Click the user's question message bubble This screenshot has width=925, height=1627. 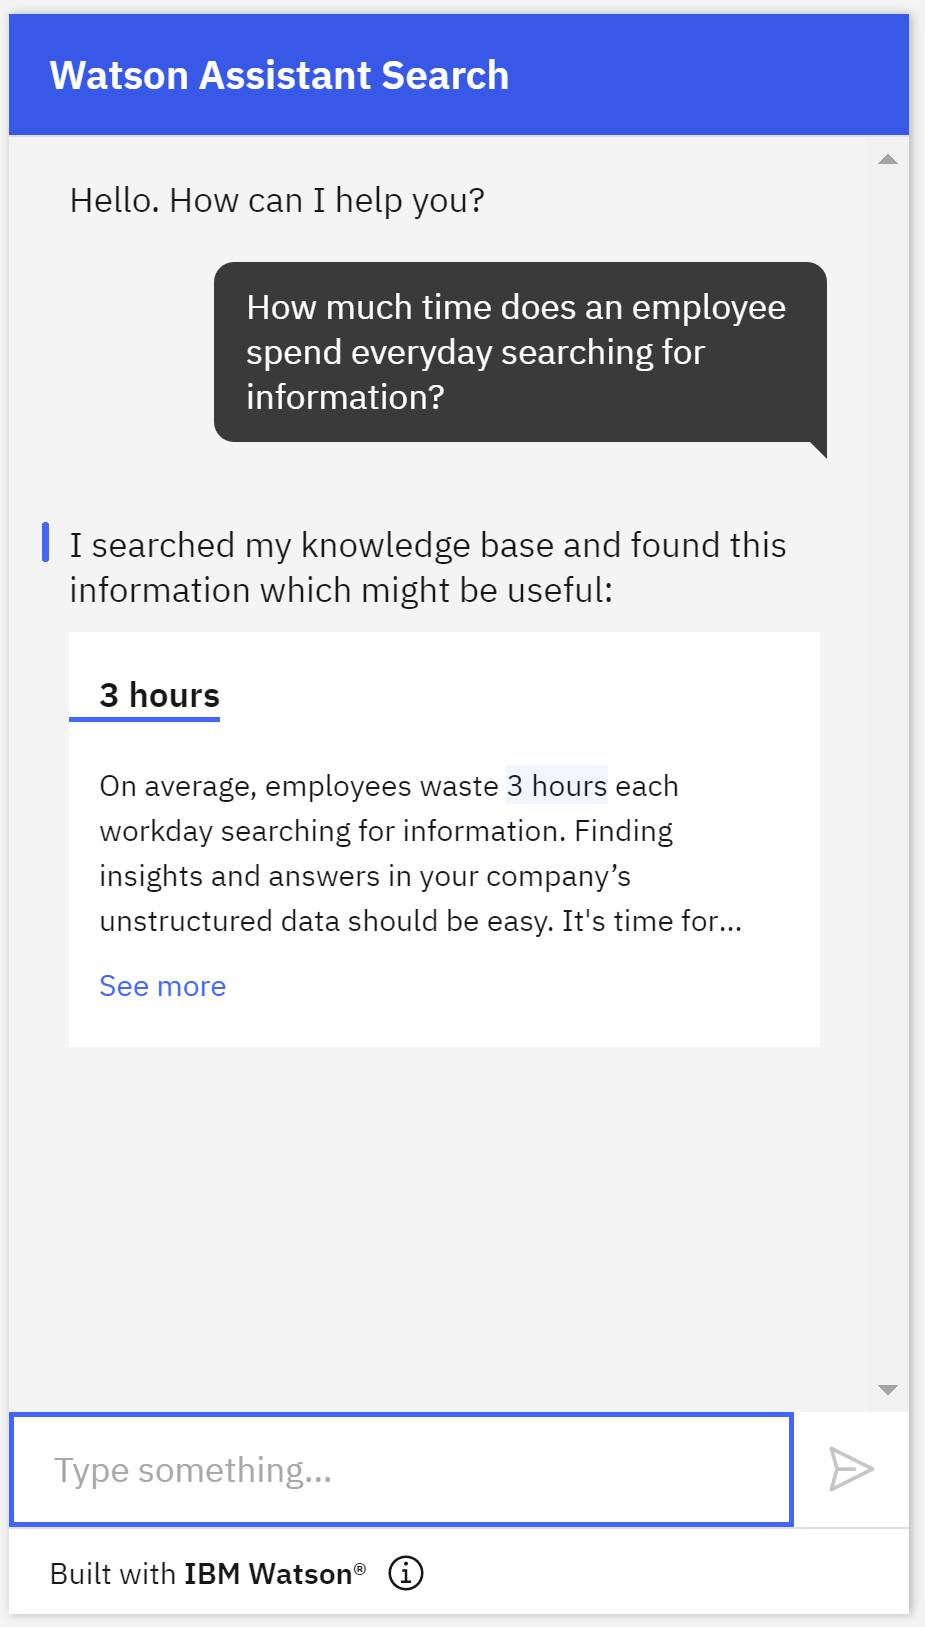click(x=519, y=351)
